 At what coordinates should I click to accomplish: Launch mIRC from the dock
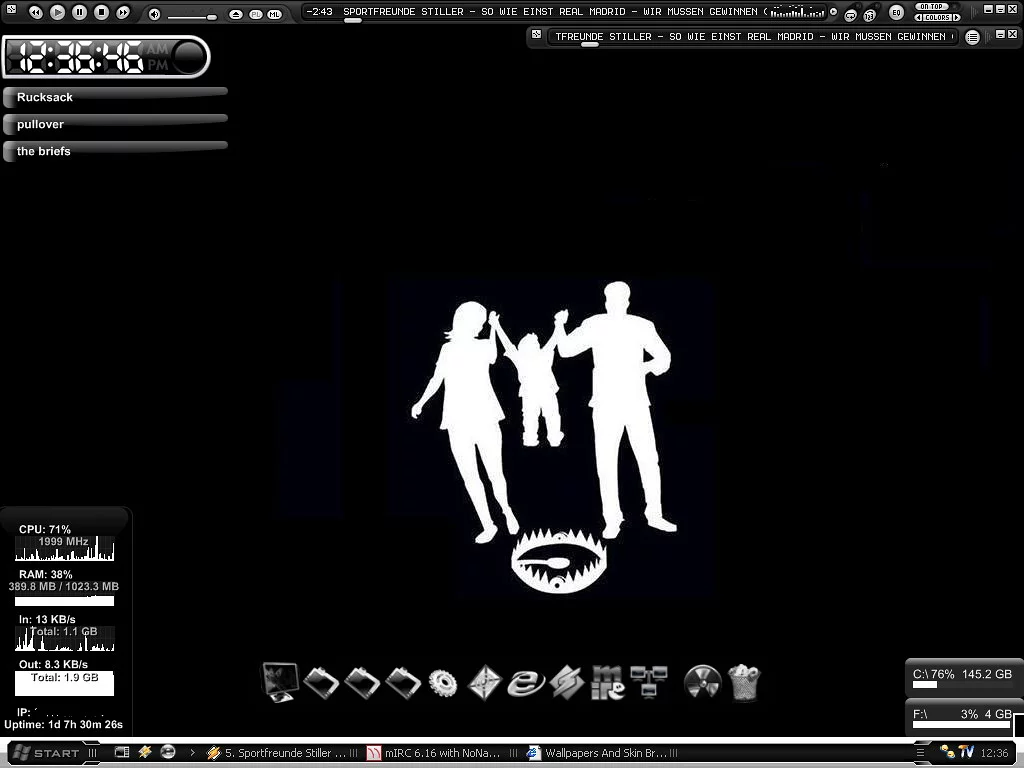[x=607, y=683]
